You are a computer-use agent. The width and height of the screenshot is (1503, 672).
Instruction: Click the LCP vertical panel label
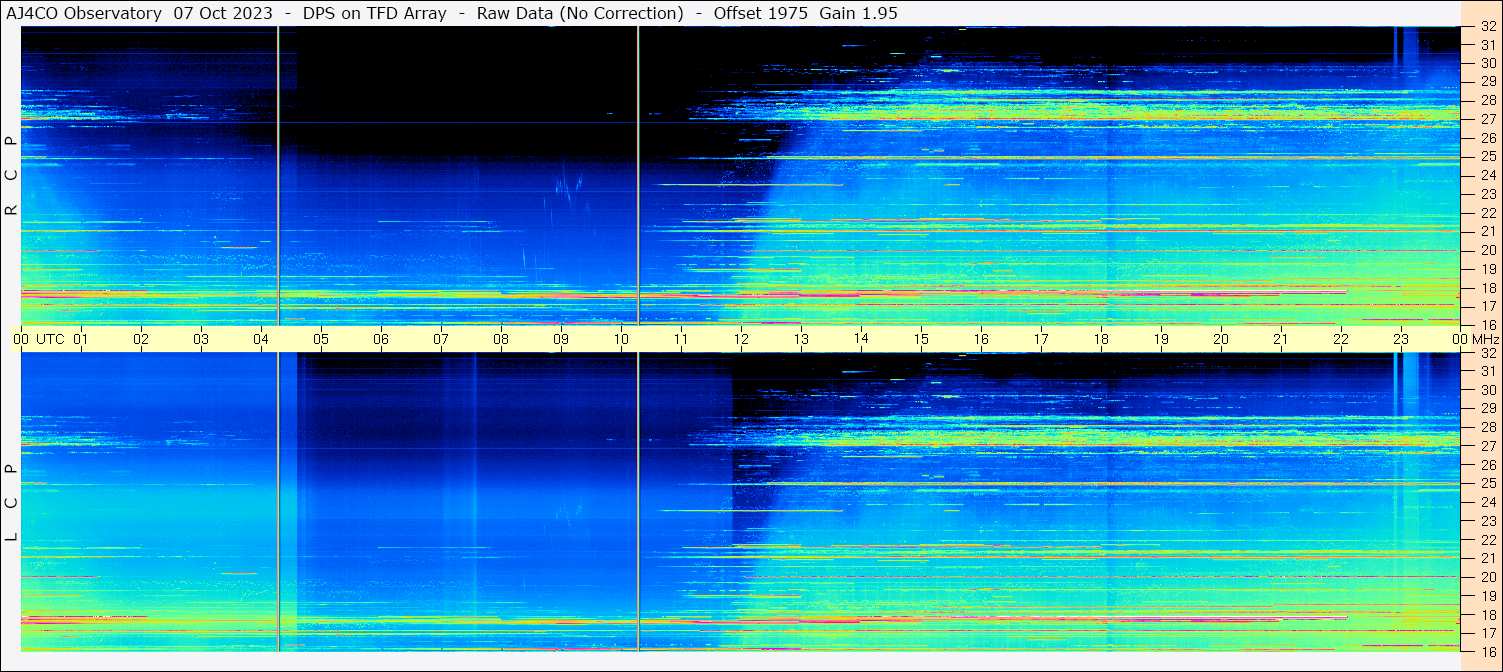pos(11,502)
